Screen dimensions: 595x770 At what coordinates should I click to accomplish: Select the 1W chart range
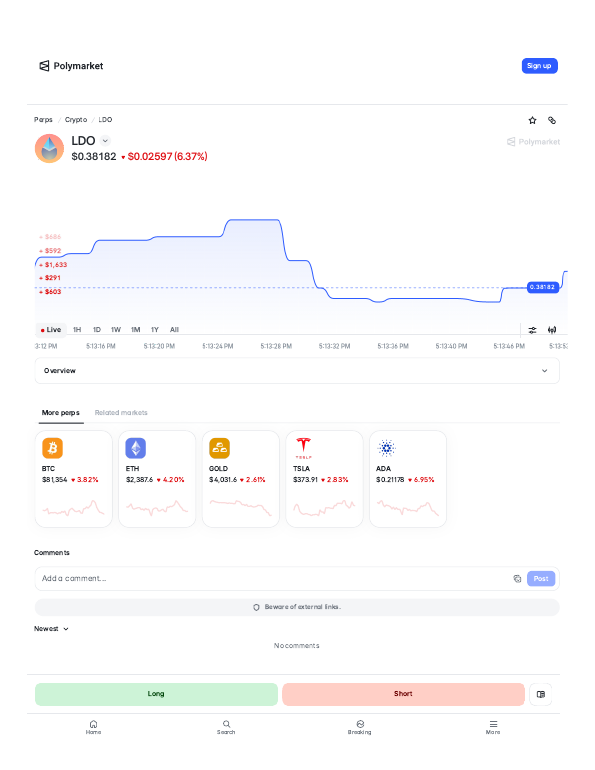tap(116, 330)
